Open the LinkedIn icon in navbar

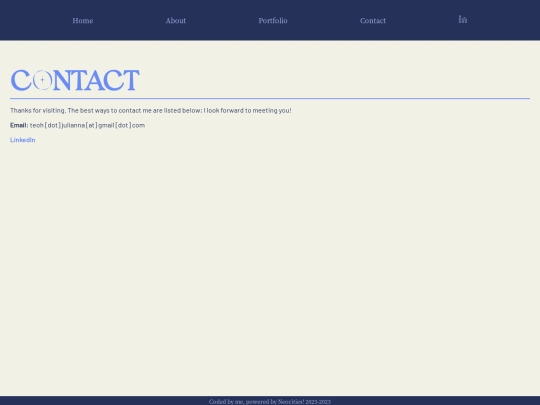click(x=463, y=20)
